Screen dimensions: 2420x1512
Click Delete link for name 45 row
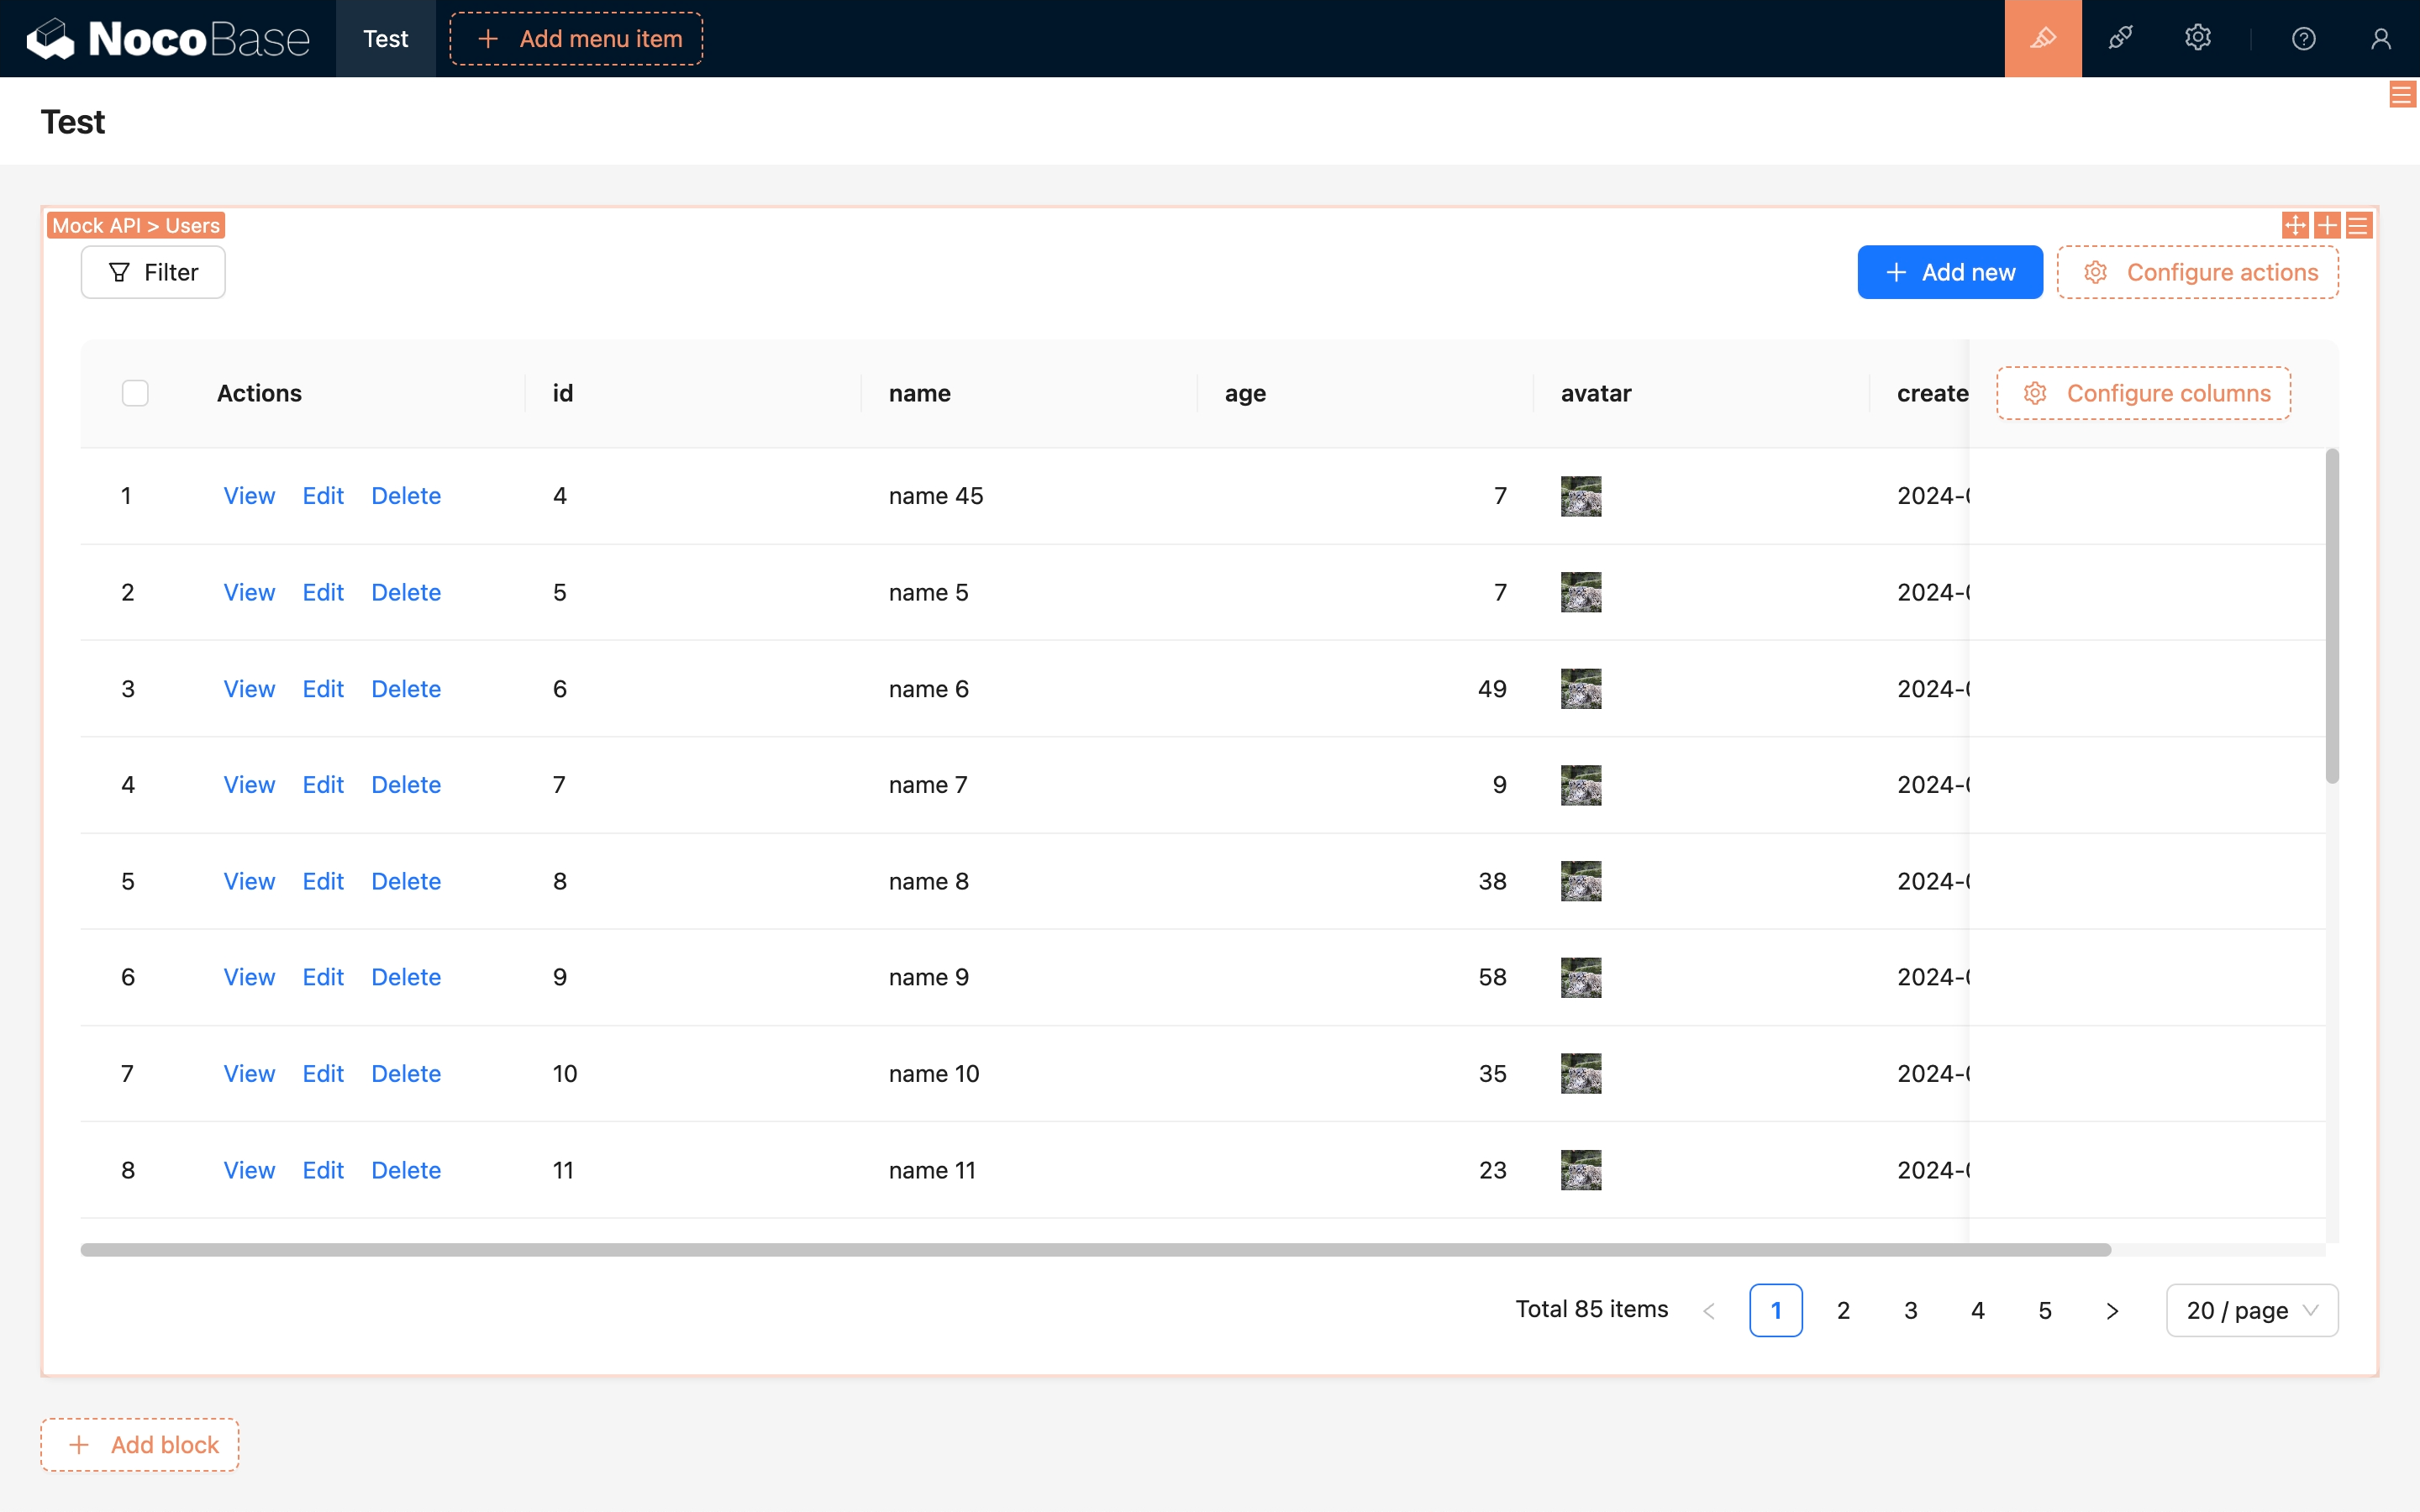[x=406, y=496]
